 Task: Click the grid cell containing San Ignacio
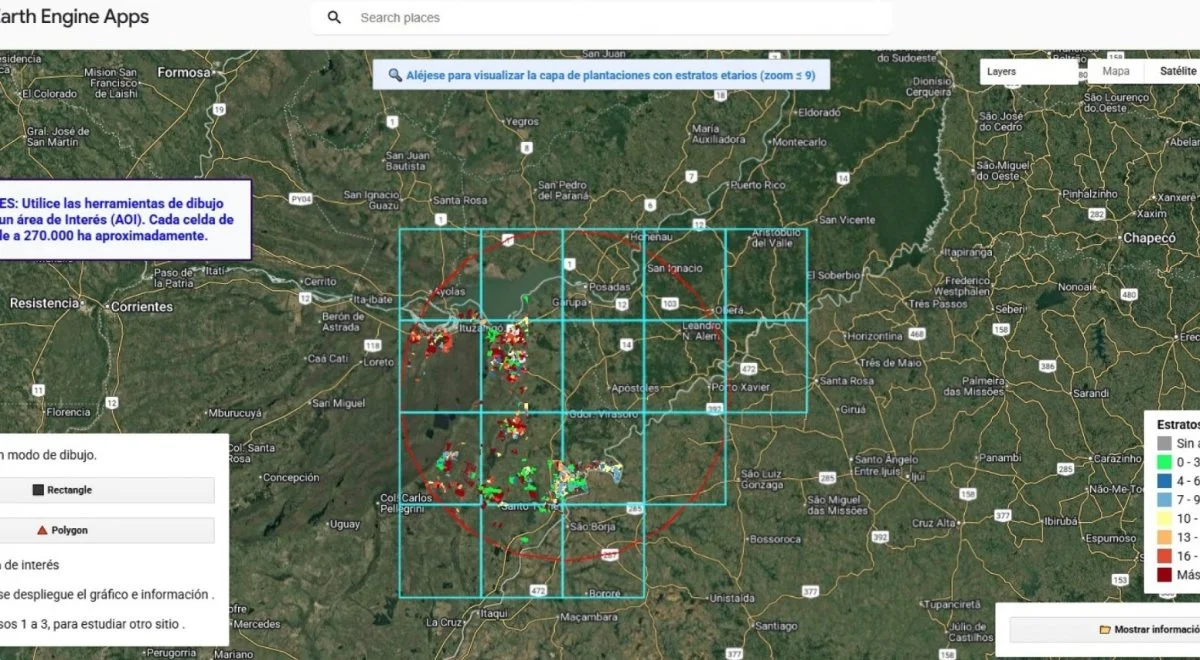[683, 275]
